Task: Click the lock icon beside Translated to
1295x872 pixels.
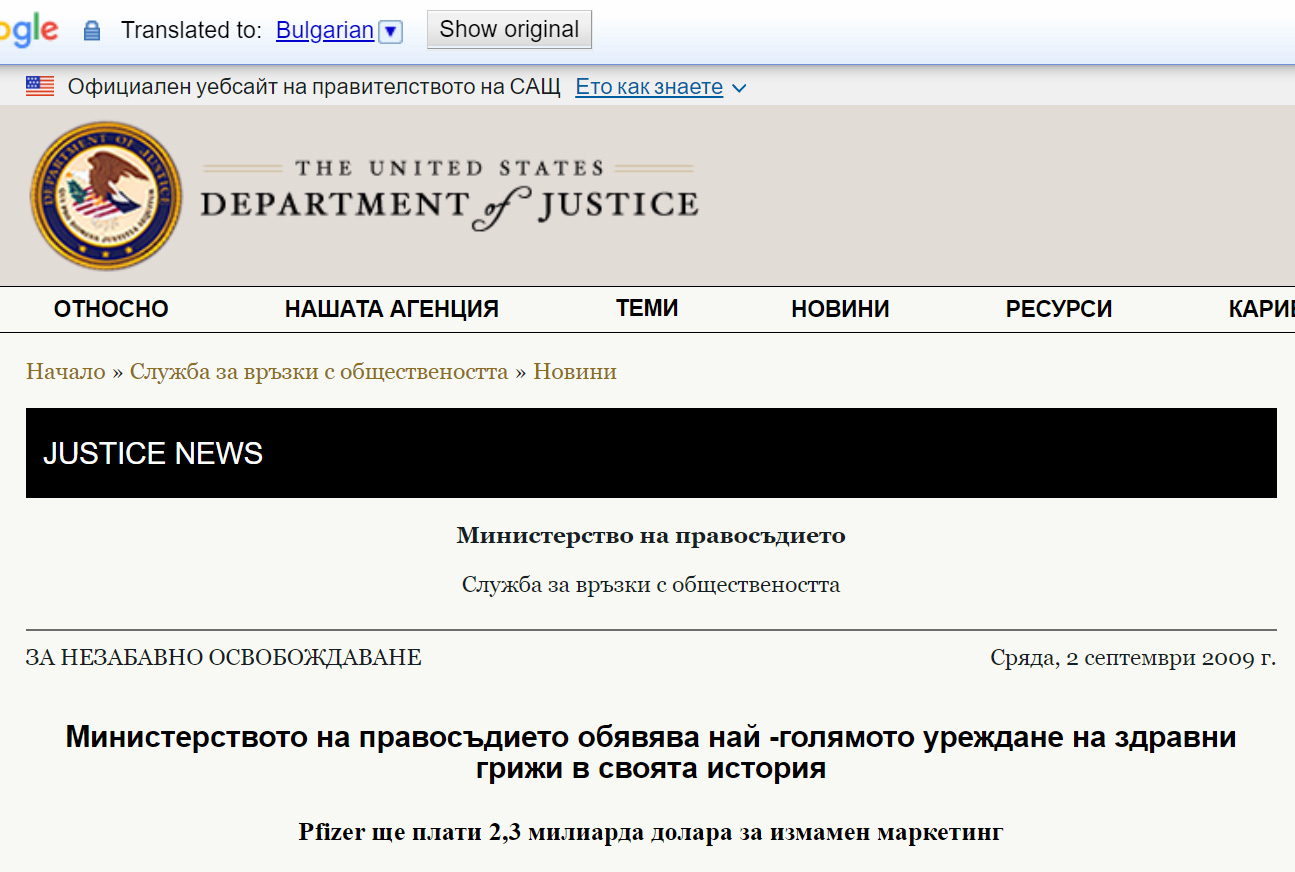Action: pyautogui.click(x=92, y=31)
